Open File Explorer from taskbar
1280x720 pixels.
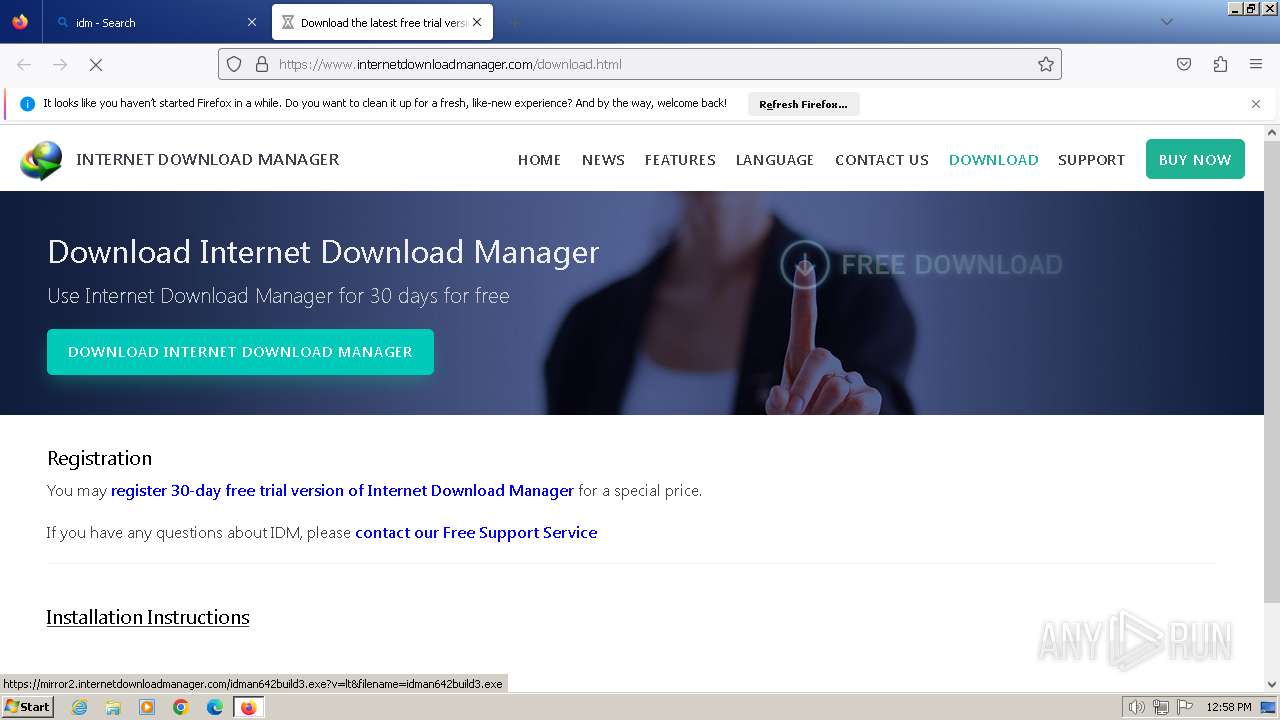click(113, 707)
